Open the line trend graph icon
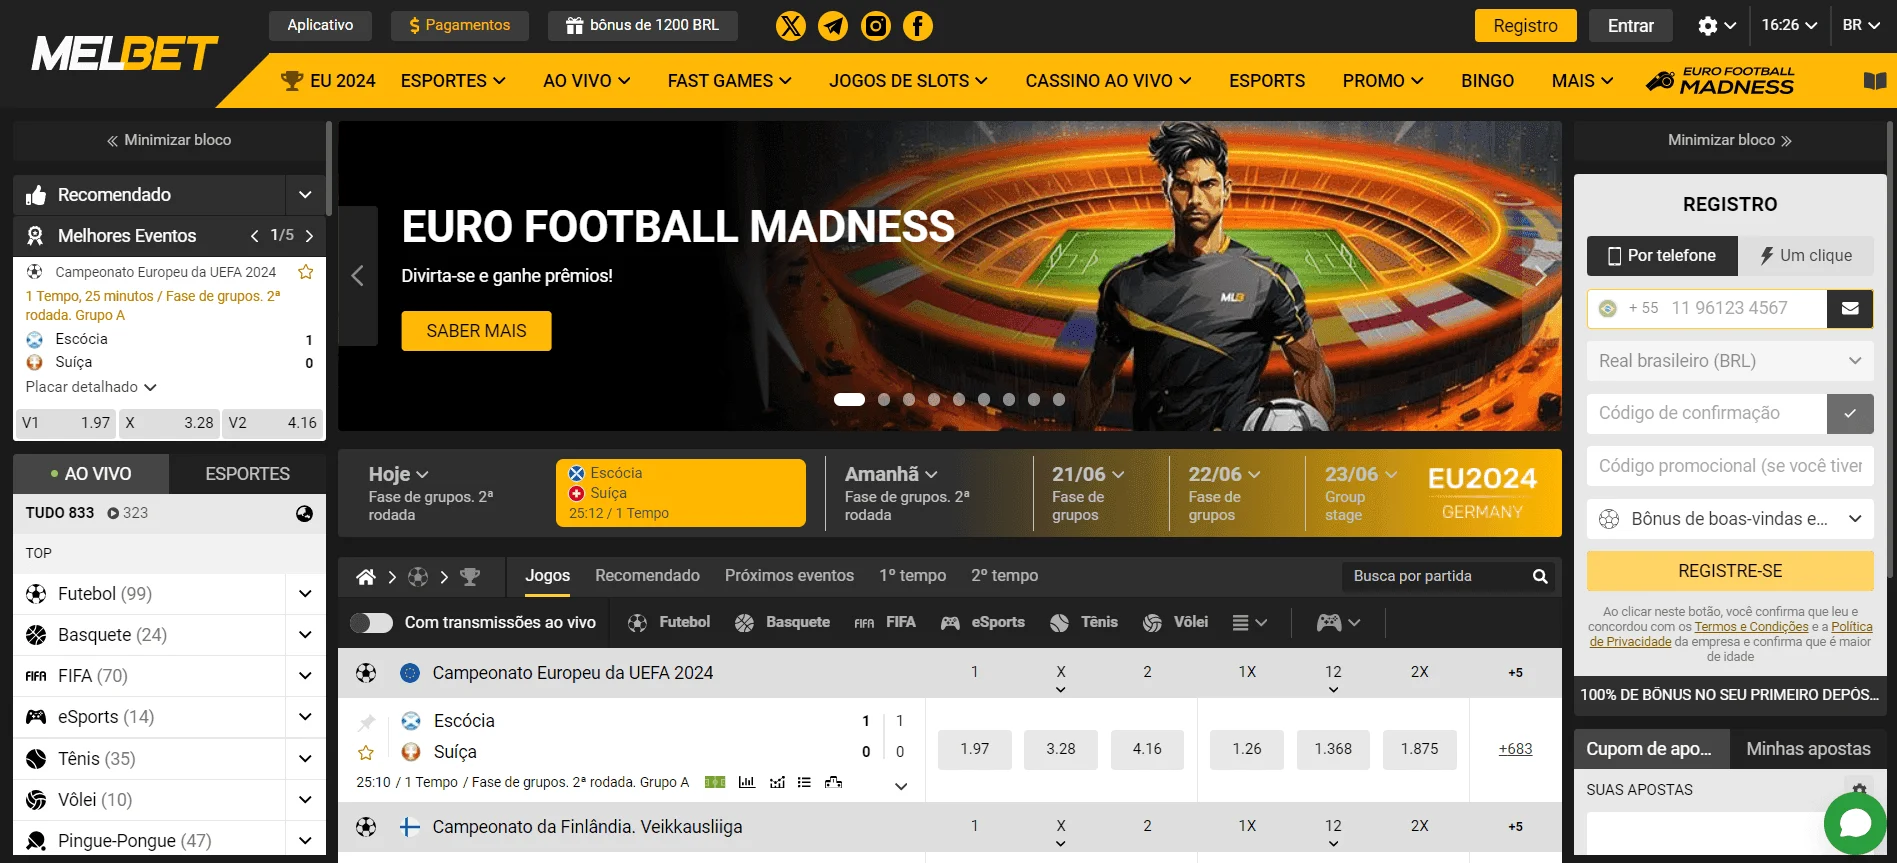The width and height of the screenshot is (1897, 863). coord(777,782)
